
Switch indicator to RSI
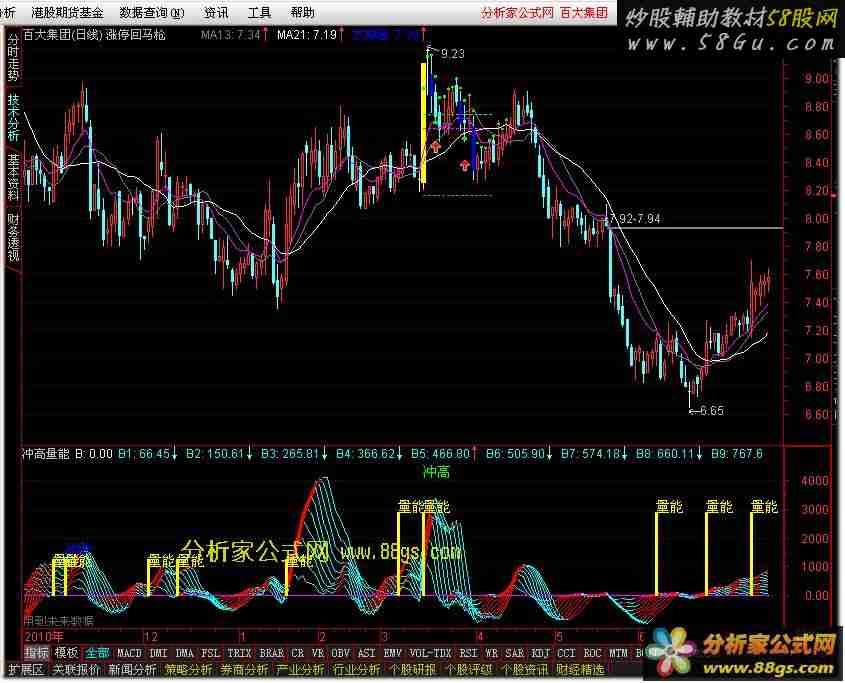(469, 653)
